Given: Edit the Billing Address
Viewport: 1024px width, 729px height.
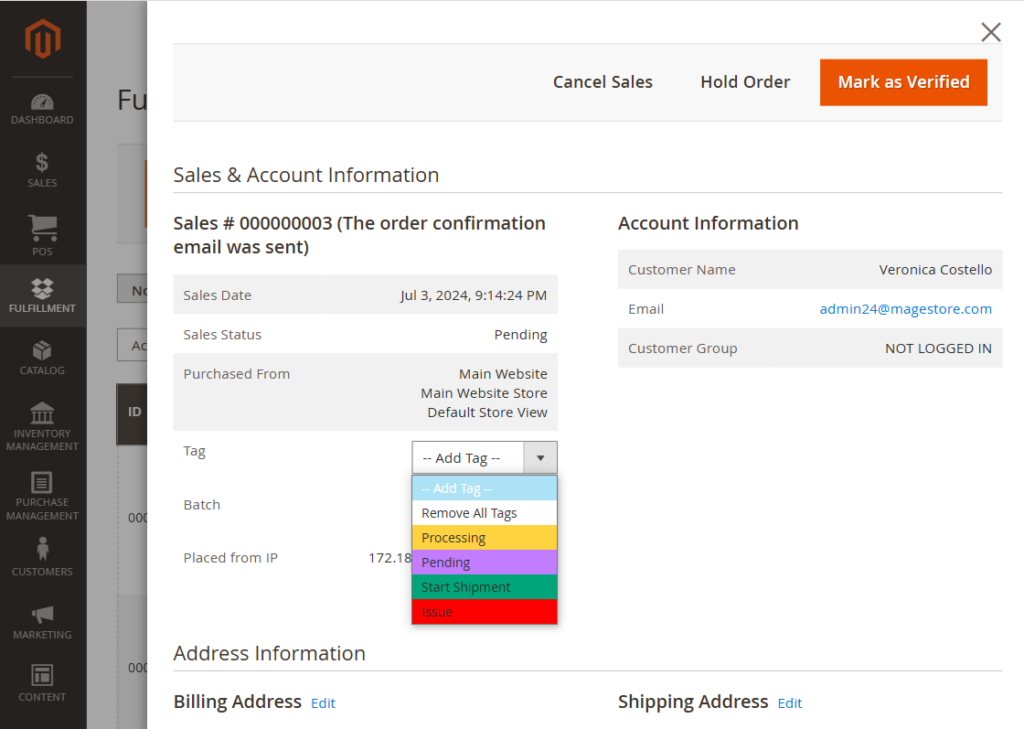Looking at the screenshot, I should coord(322,703).
